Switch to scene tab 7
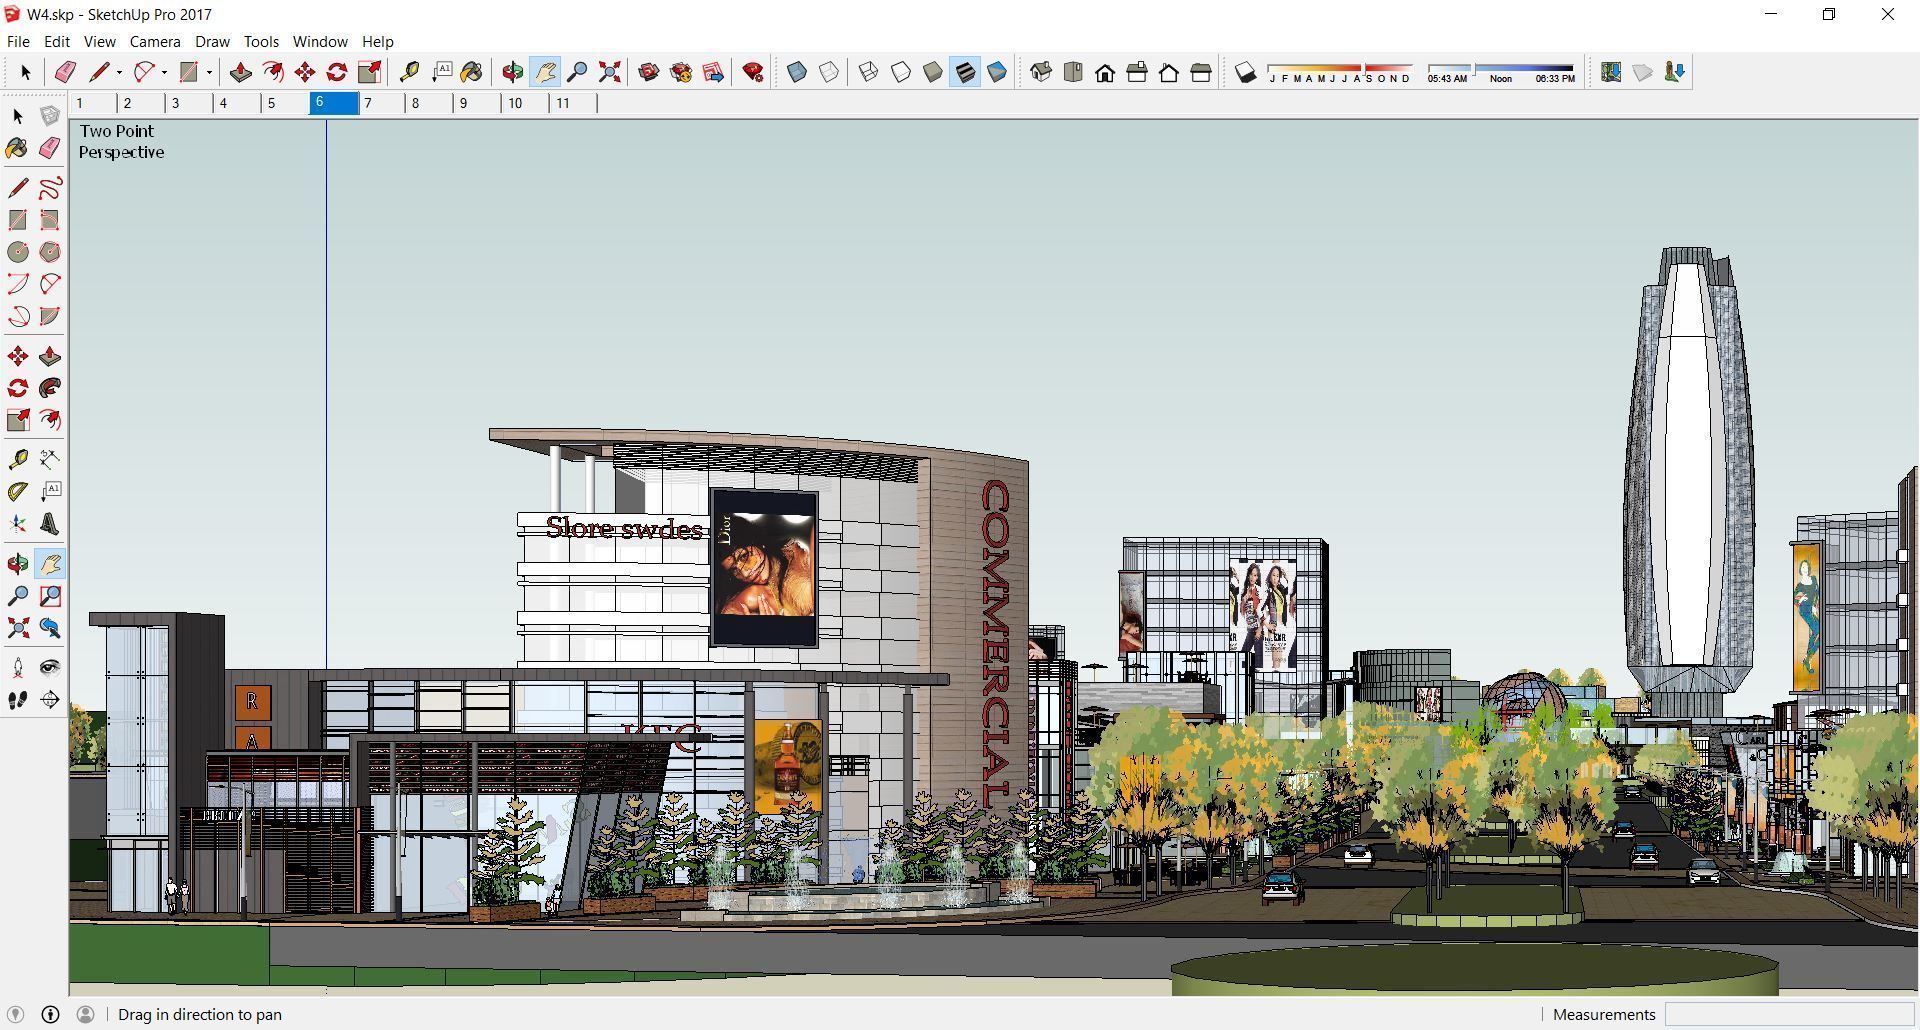 tap(368, 103)
